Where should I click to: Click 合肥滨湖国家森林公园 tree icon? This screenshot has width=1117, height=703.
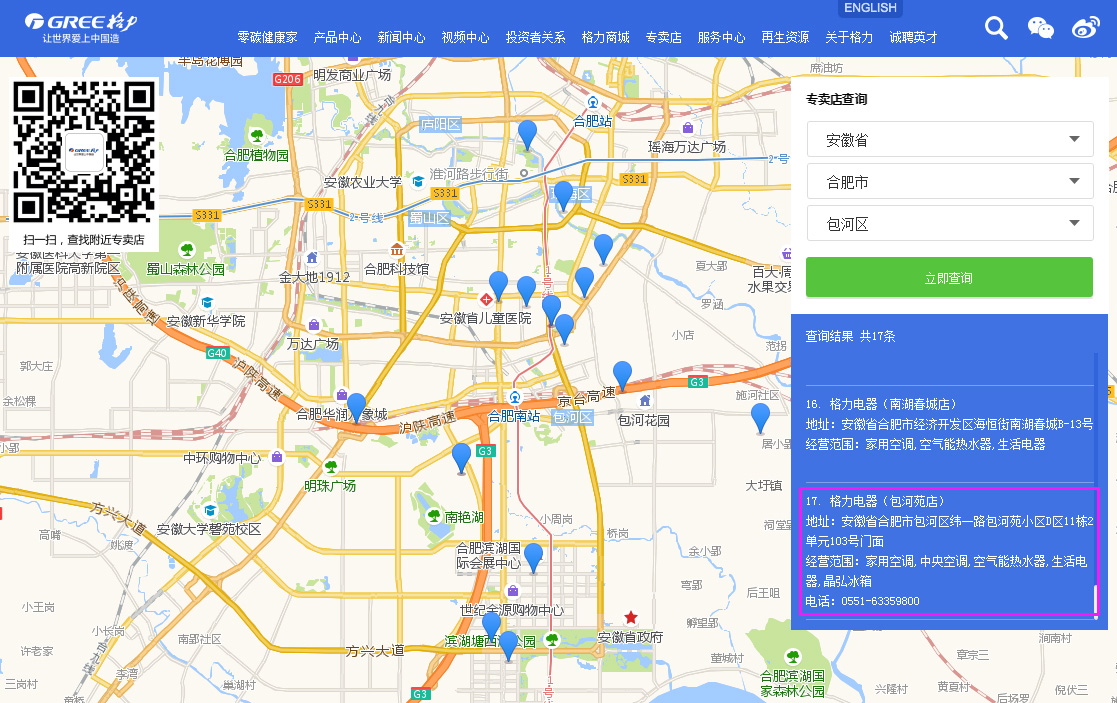point(792,656)
